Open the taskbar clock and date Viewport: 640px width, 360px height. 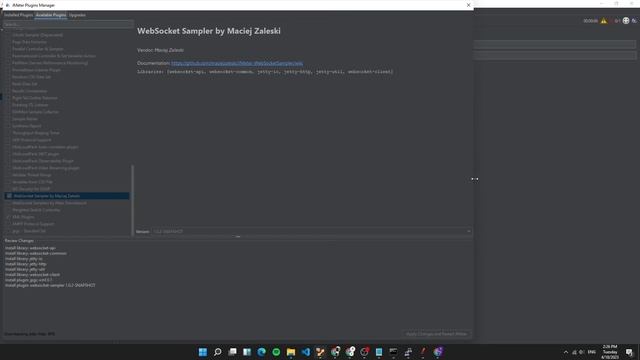pyautogui.click(x=610, y=352)
